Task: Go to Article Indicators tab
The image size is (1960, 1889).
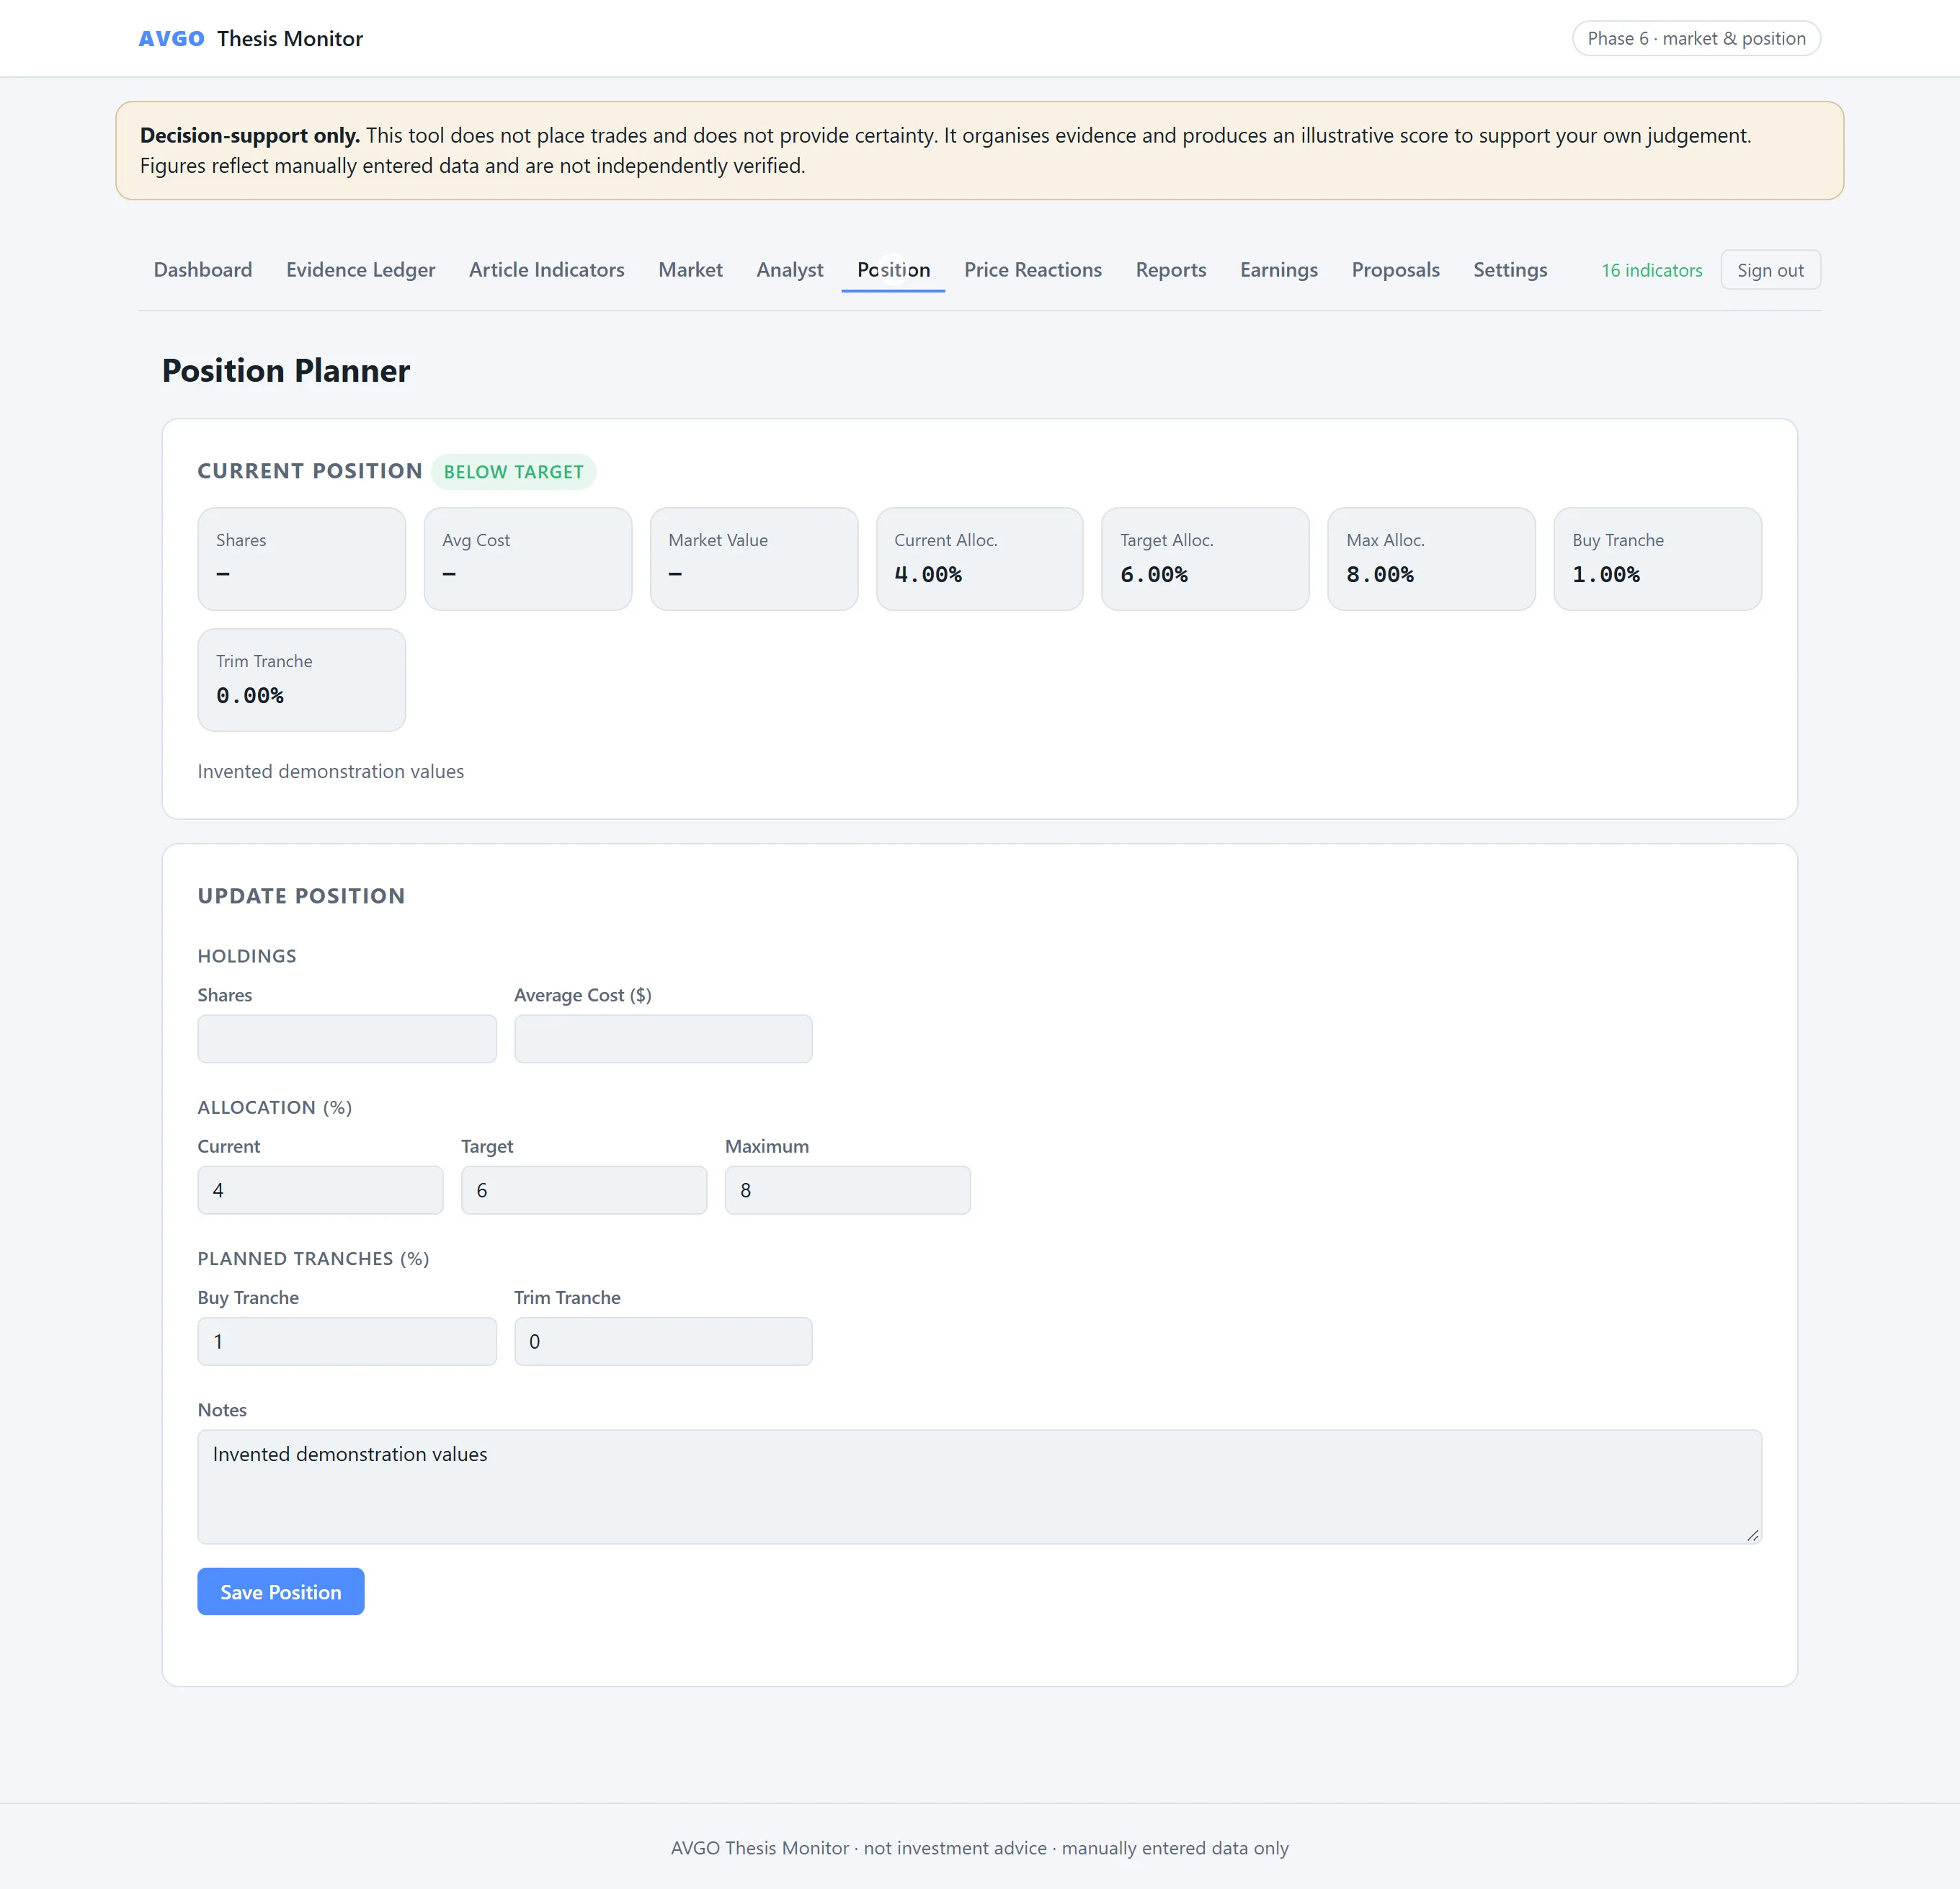Action: click(546, 270)
